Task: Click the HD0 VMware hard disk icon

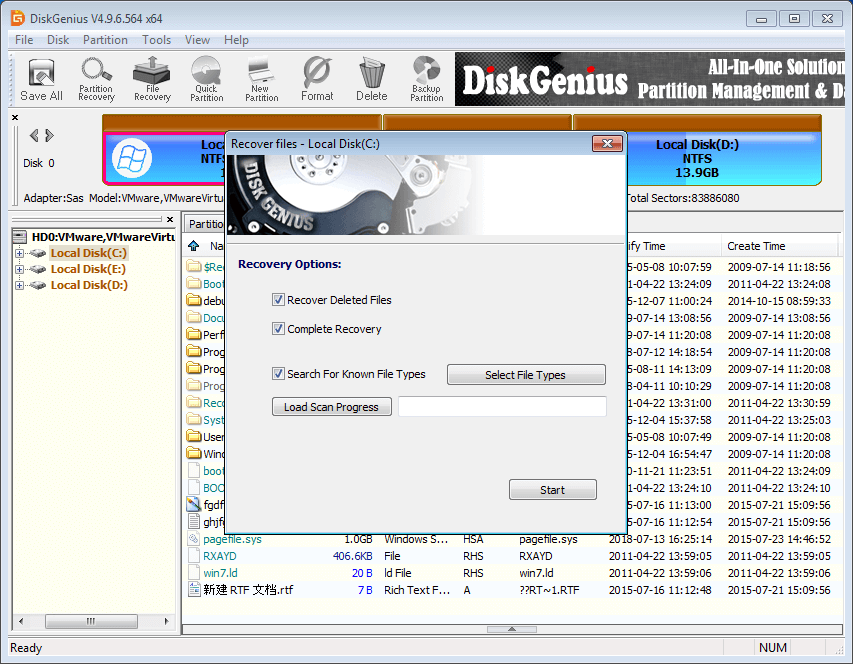Action: 20,237
